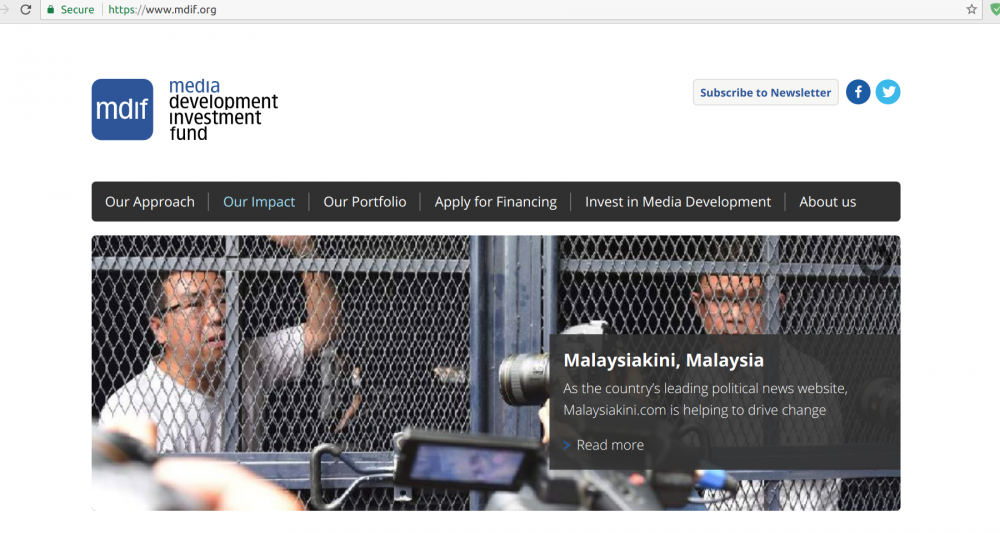Screen dimensions: 1000x533
Task: Open MDIF Twitter page icon
Action: (x=888, y=92)
